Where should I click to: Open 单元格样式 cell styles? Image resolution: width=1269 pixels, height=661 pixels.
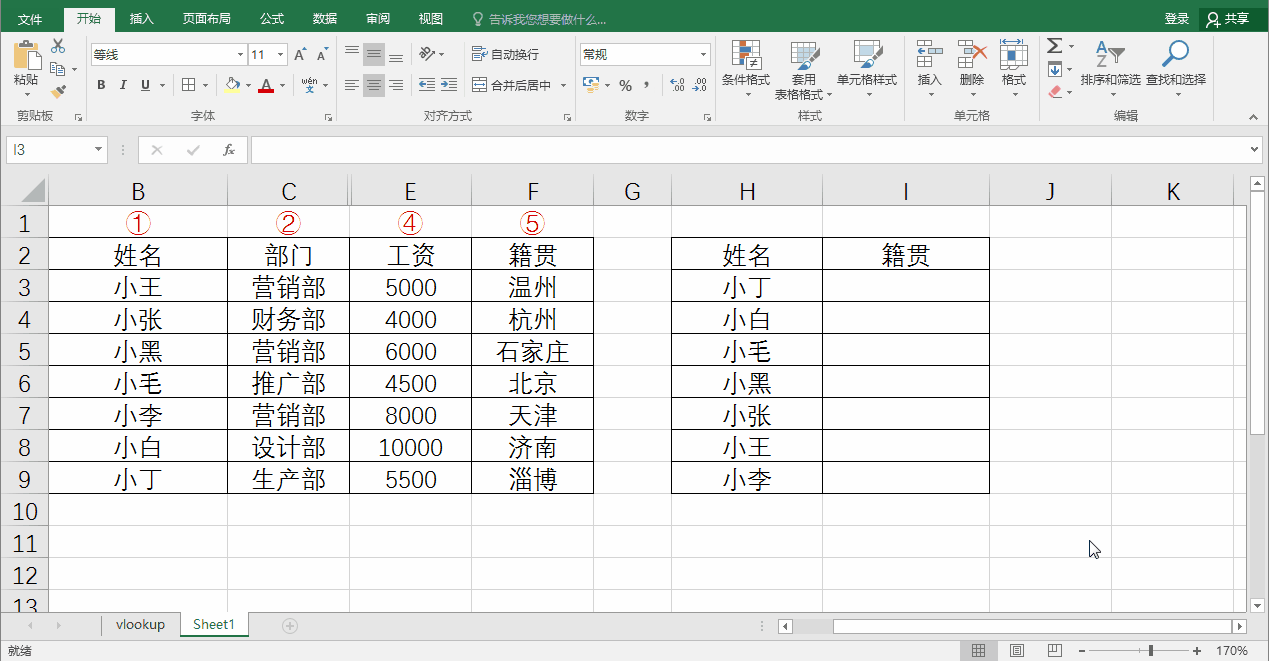(x=867, y=68)
